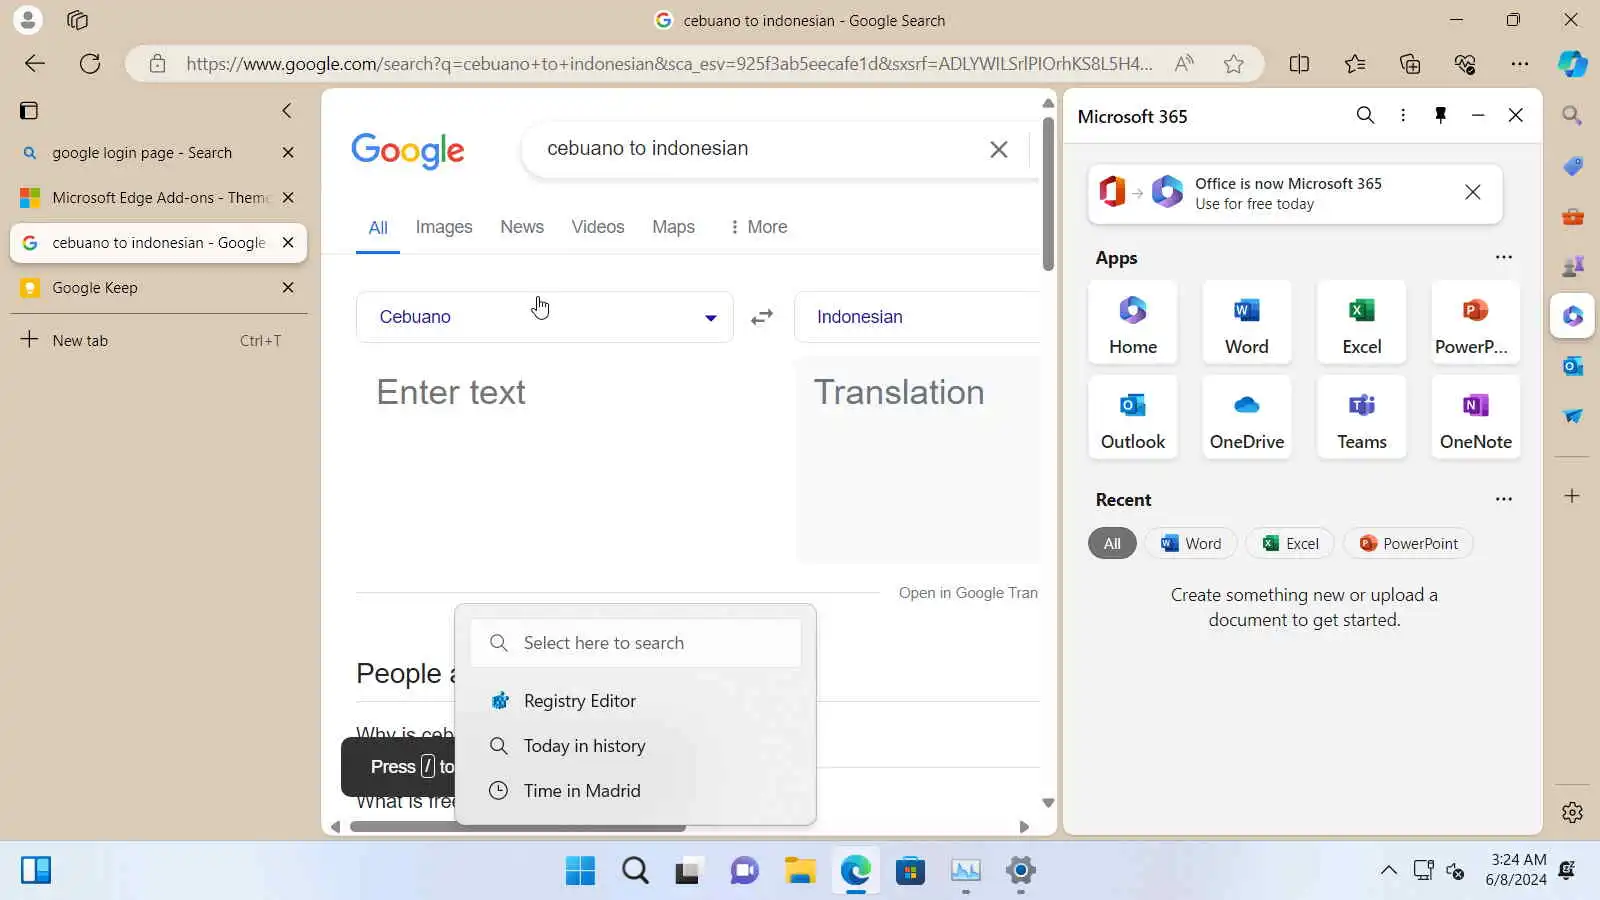Image resolution: width=1600 pixels, height=900 pixels.
Task: Unpin the Microsoft 365 sidebar pane
Action: pos(1440,115)
